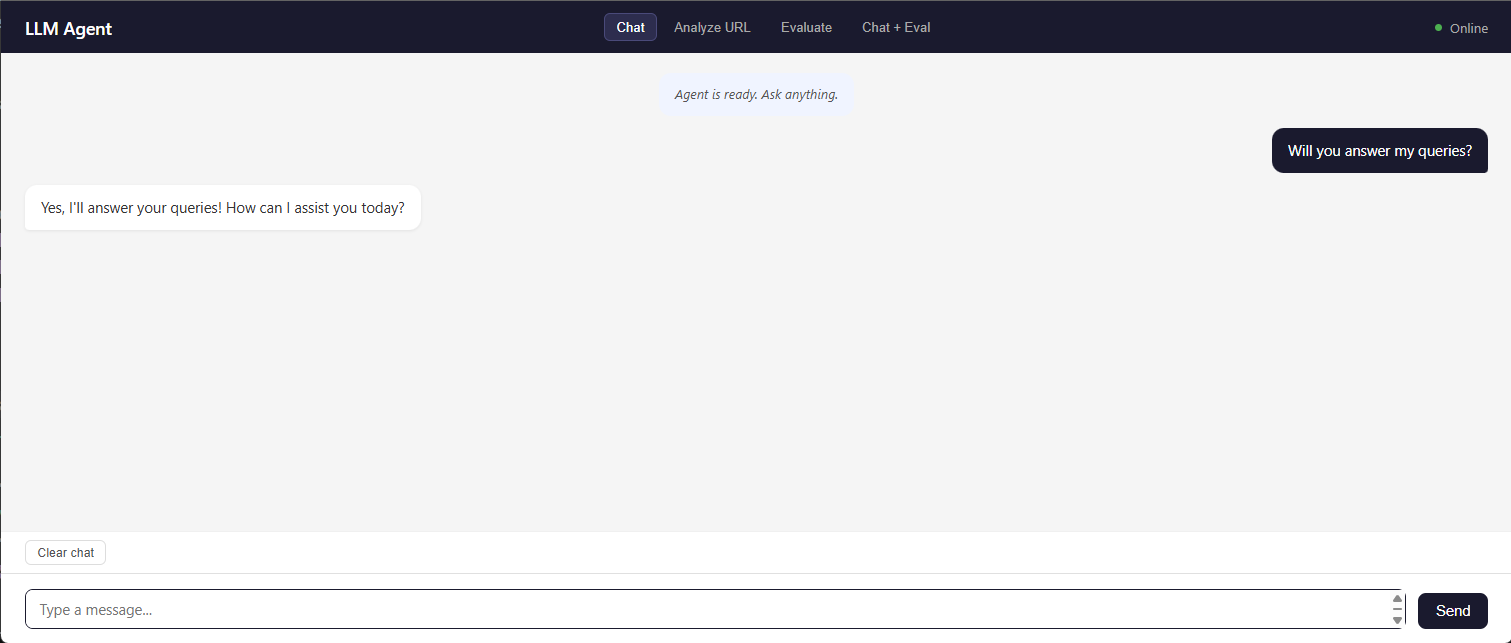
Task: Click the Online status label
Action: [1469, 28]
